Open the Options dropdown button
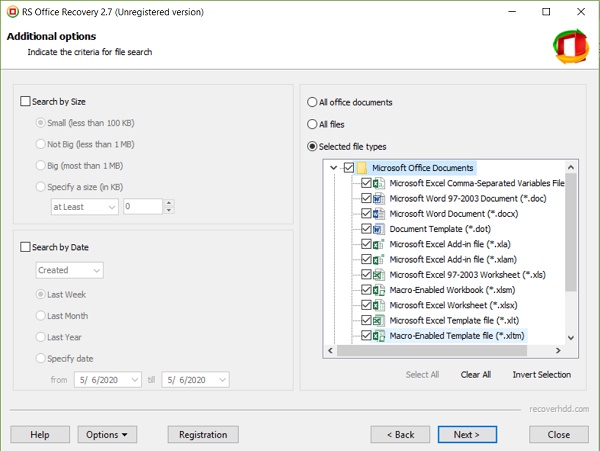 tap(107, 435)
